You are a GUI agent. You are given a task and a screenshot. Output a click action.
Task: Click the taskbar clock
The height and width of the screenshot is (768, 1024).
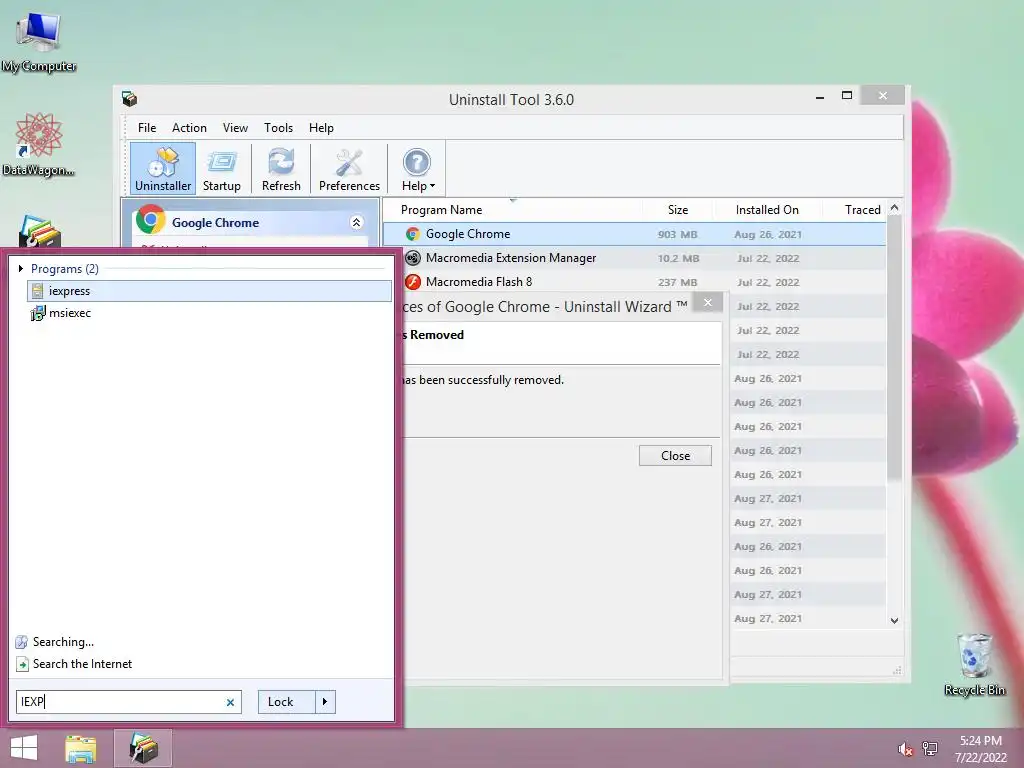coord(980,748)
